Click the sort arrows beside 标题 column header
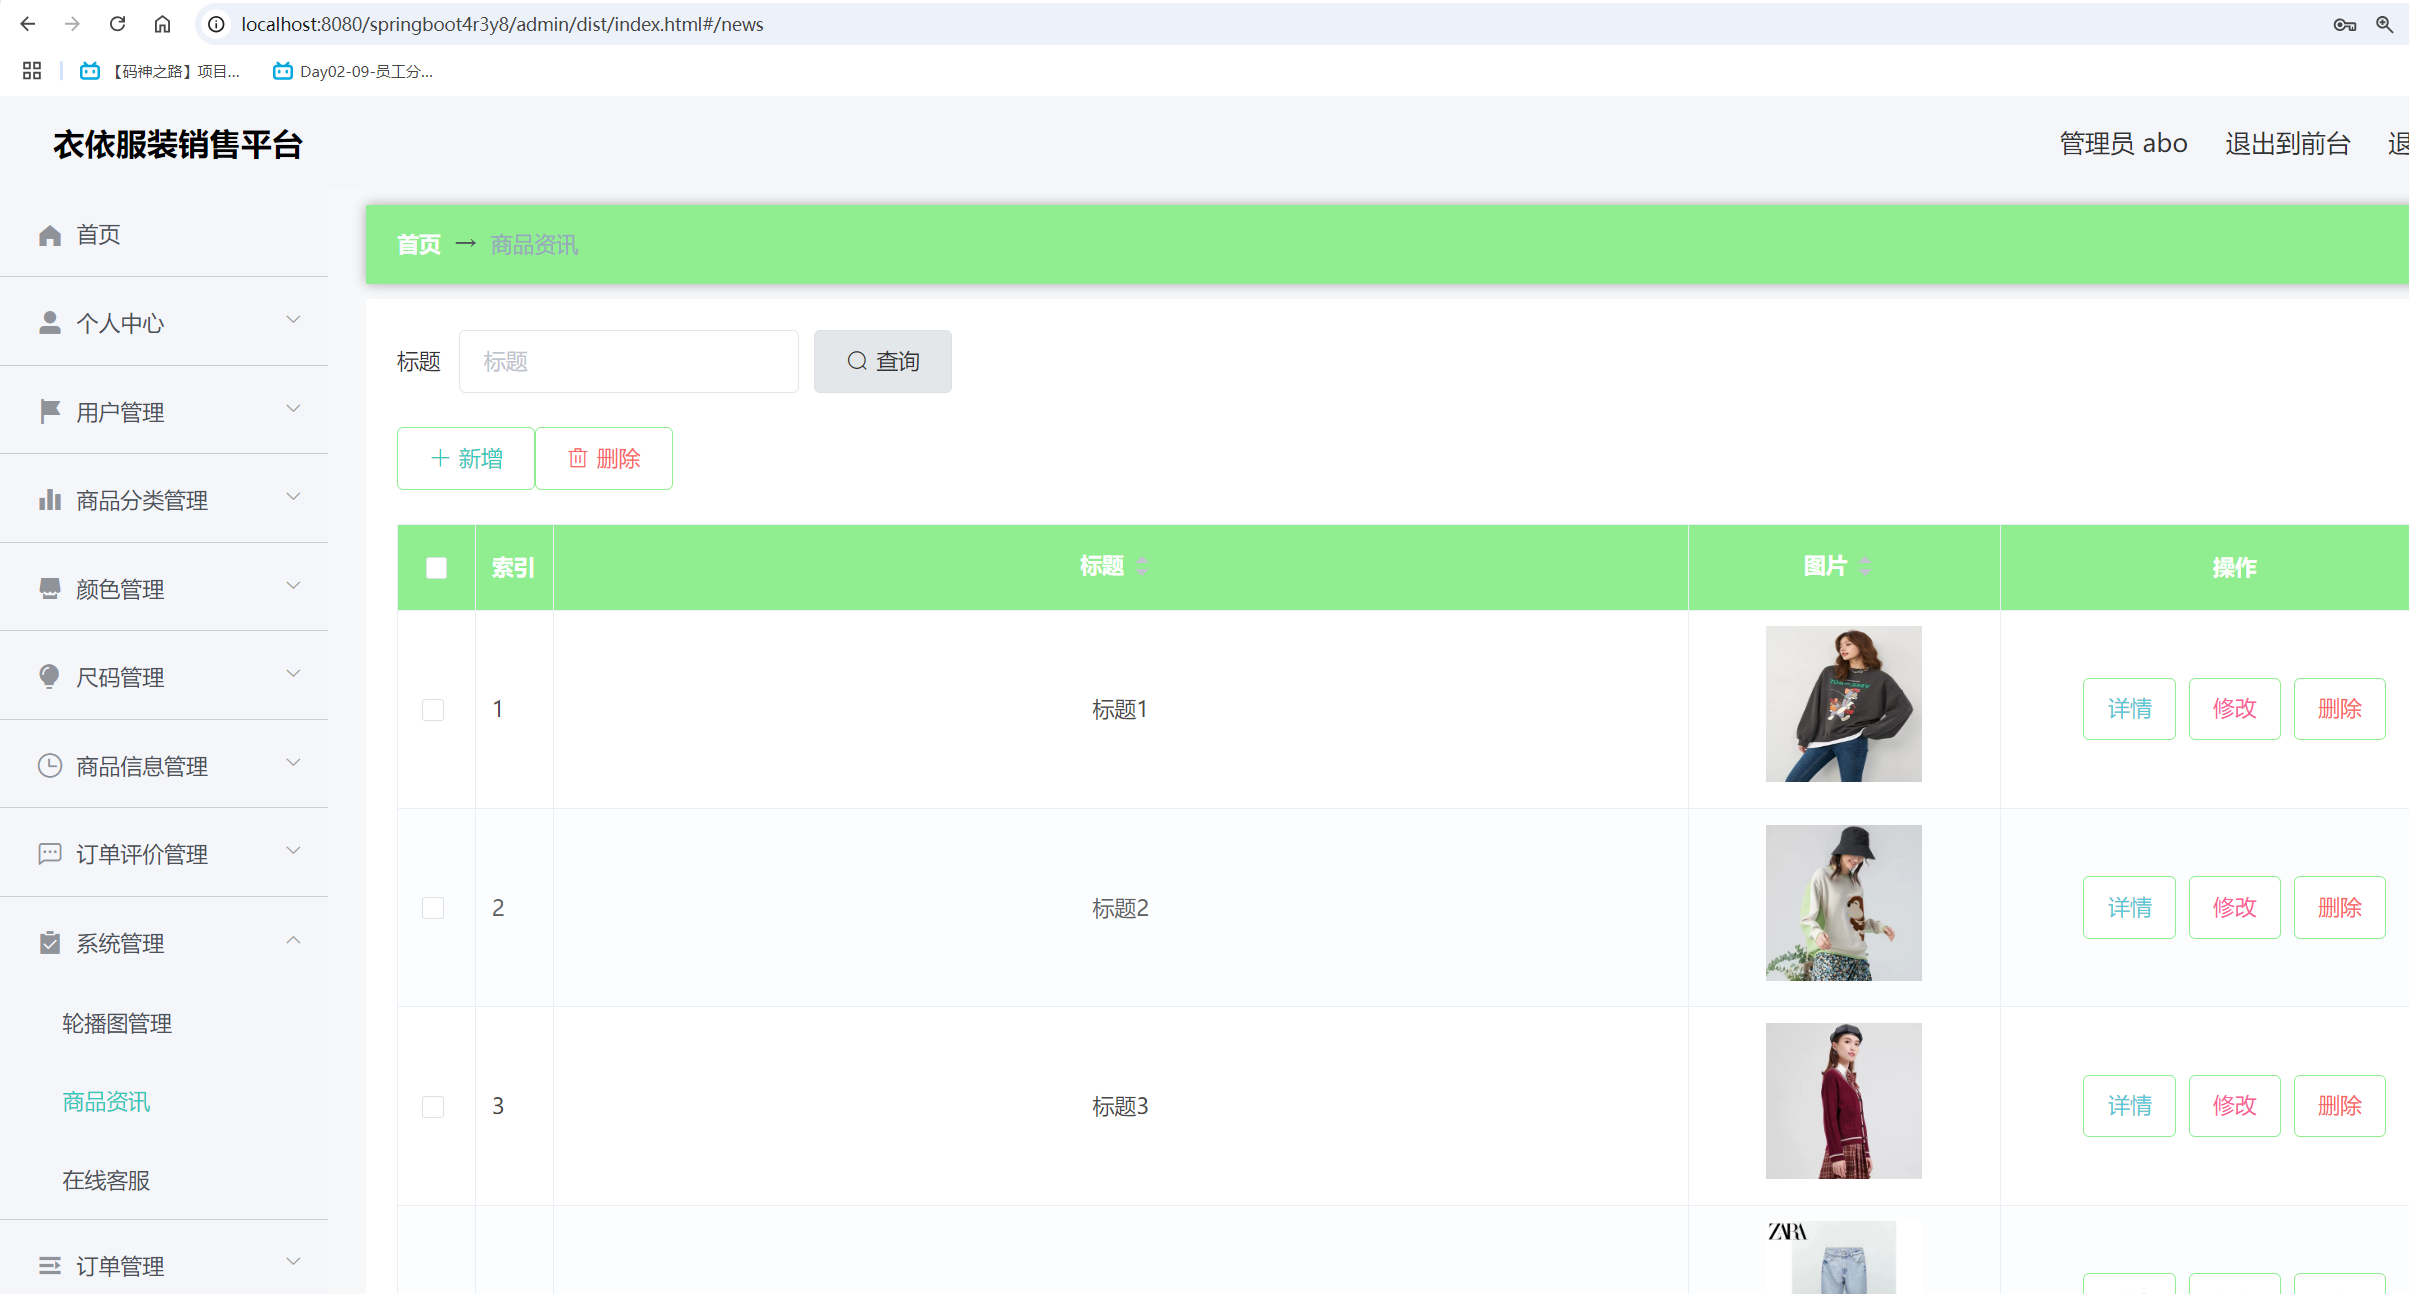The height and width of the screenshot is (1294, 2409). [x=1142, y=566]
